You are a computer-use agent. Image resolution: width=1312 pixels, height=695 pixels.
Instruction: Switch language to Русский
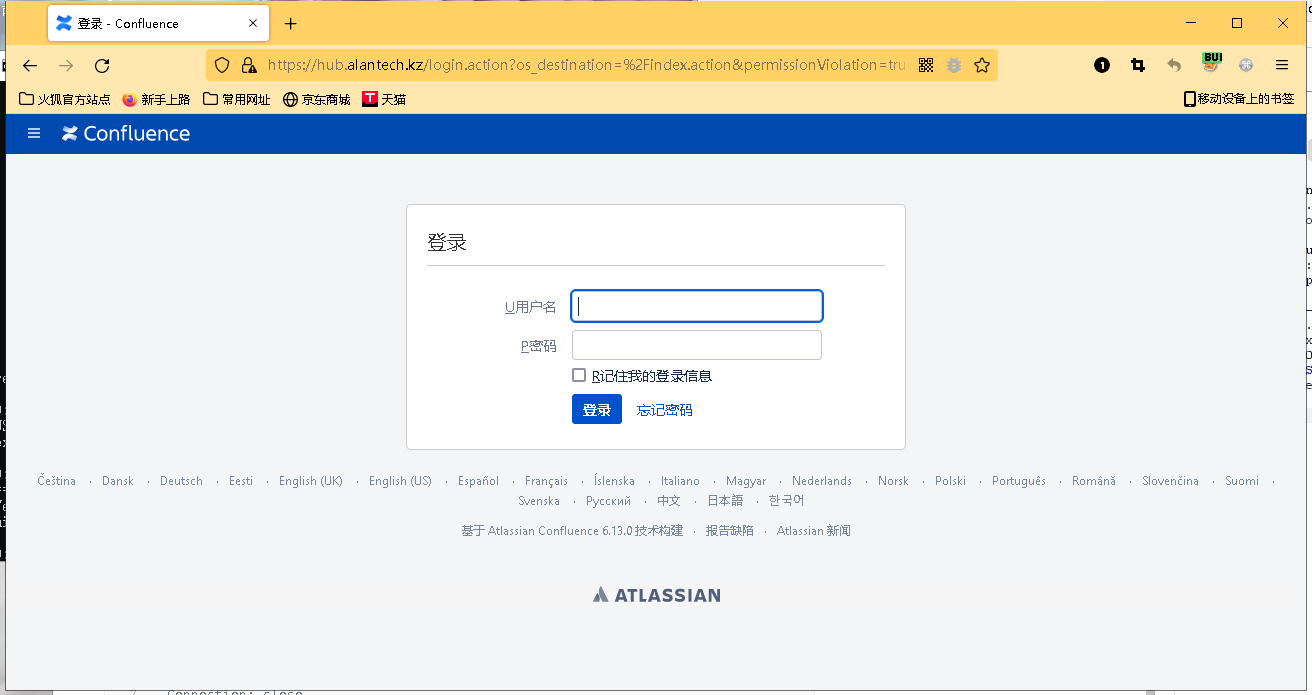[x=608, y=501]
